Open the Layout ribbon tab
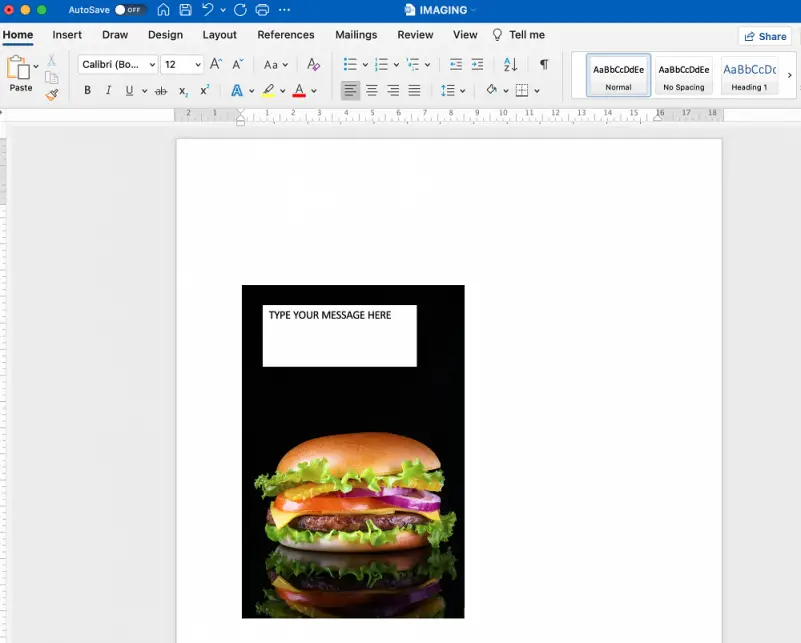The image size is (801, 643). click(220, 35)
